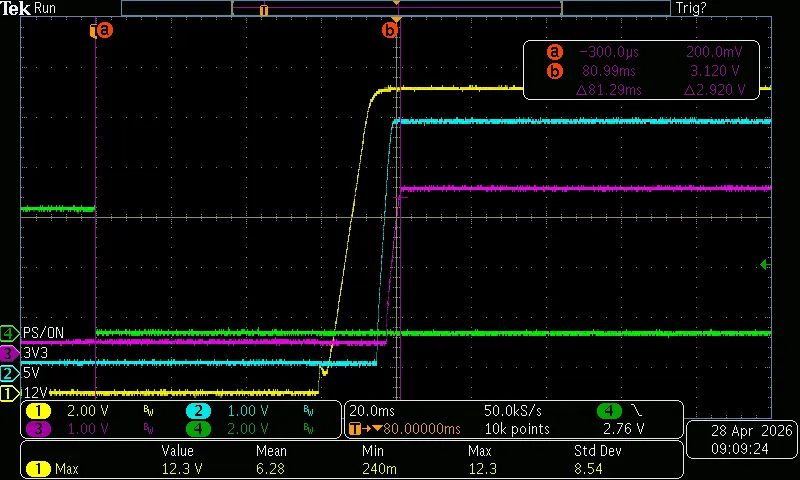800x480 pixels.
Task: Click cursor b time 80.99ms
Action: click(x=609, y=71)
